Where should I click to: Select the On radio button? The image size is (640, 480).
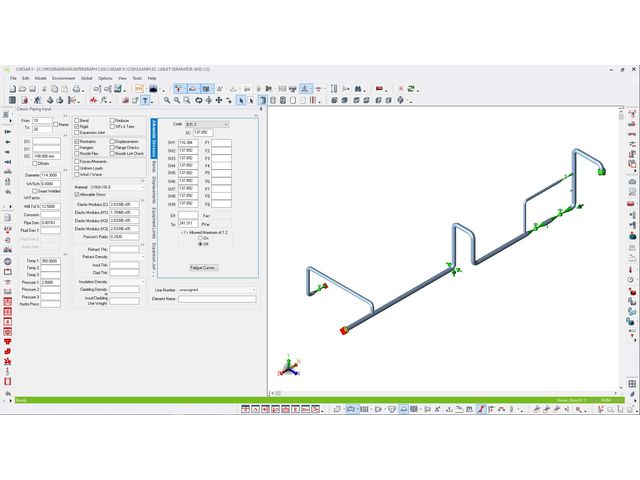(199, 237)
